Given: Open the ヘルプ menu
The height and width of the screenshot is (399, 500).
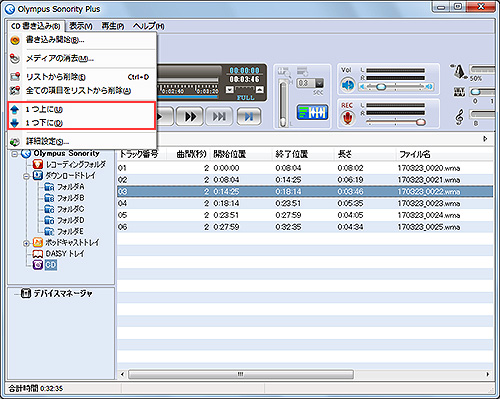Looking at the screenshot, I should (x=148, y=26).
